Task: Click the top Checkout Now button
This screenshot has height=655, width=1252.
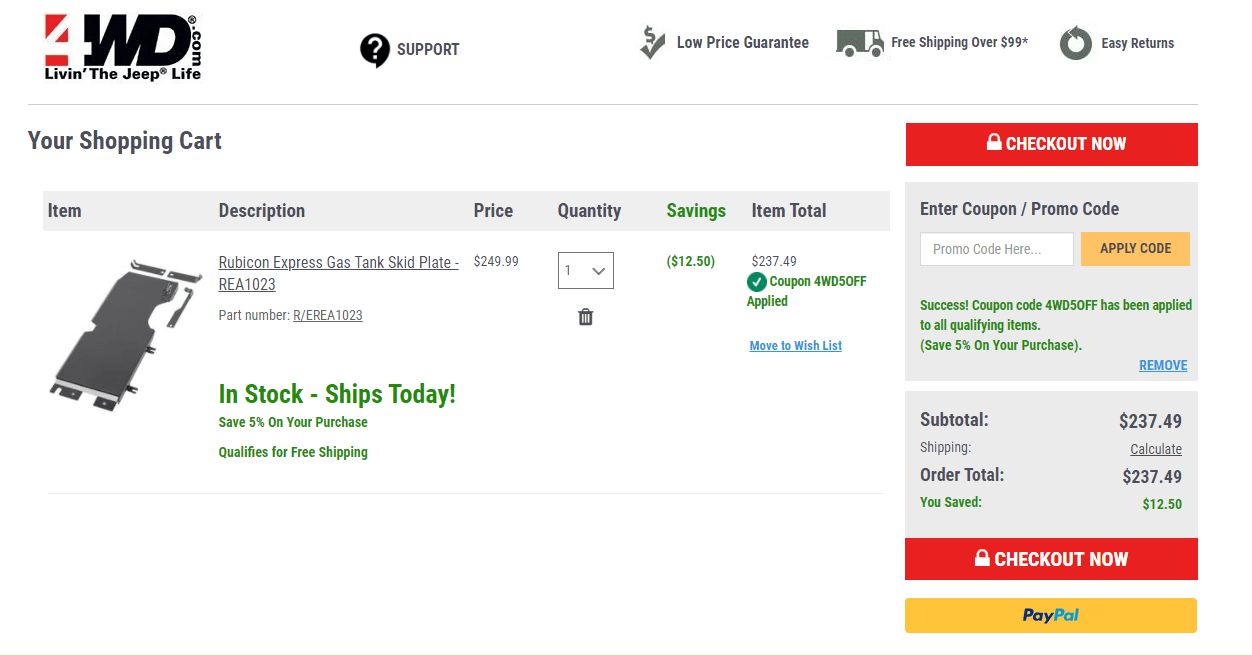Action: click(x=1052, y=144)
